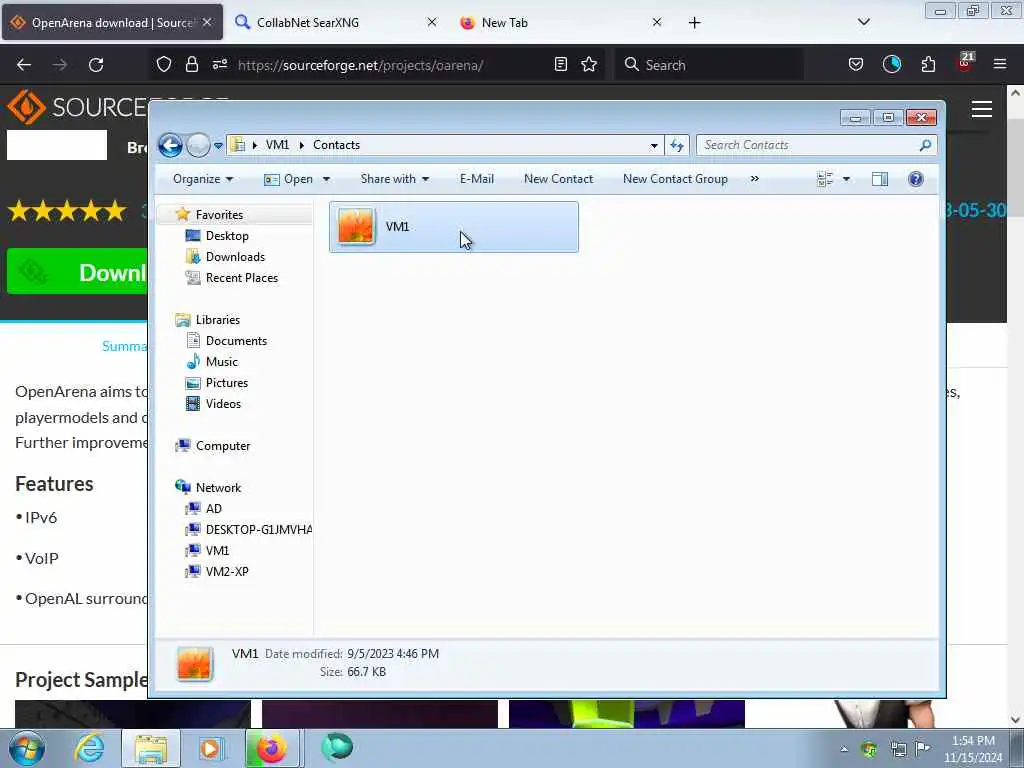
Task: Click the sourceforge.net URL bar
Action: pos(360,65)
